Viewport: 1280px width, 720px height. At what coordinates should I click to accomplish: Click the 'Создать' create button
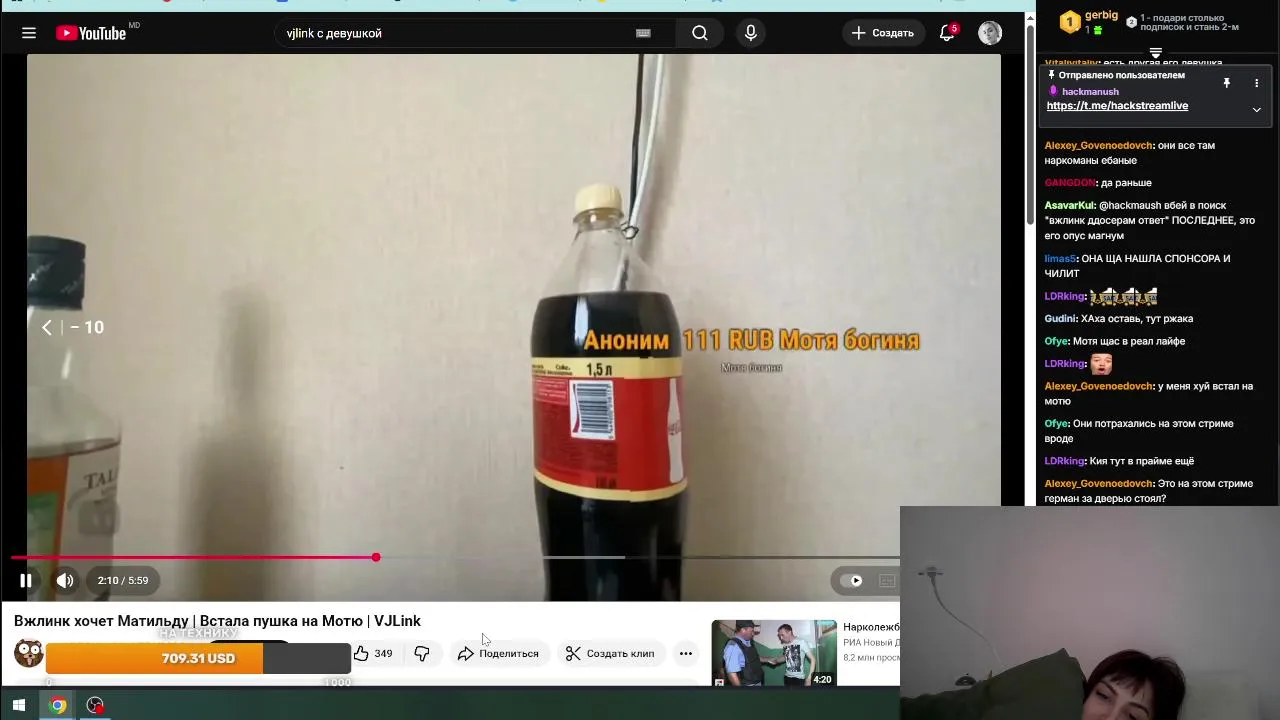pos(882,33)
